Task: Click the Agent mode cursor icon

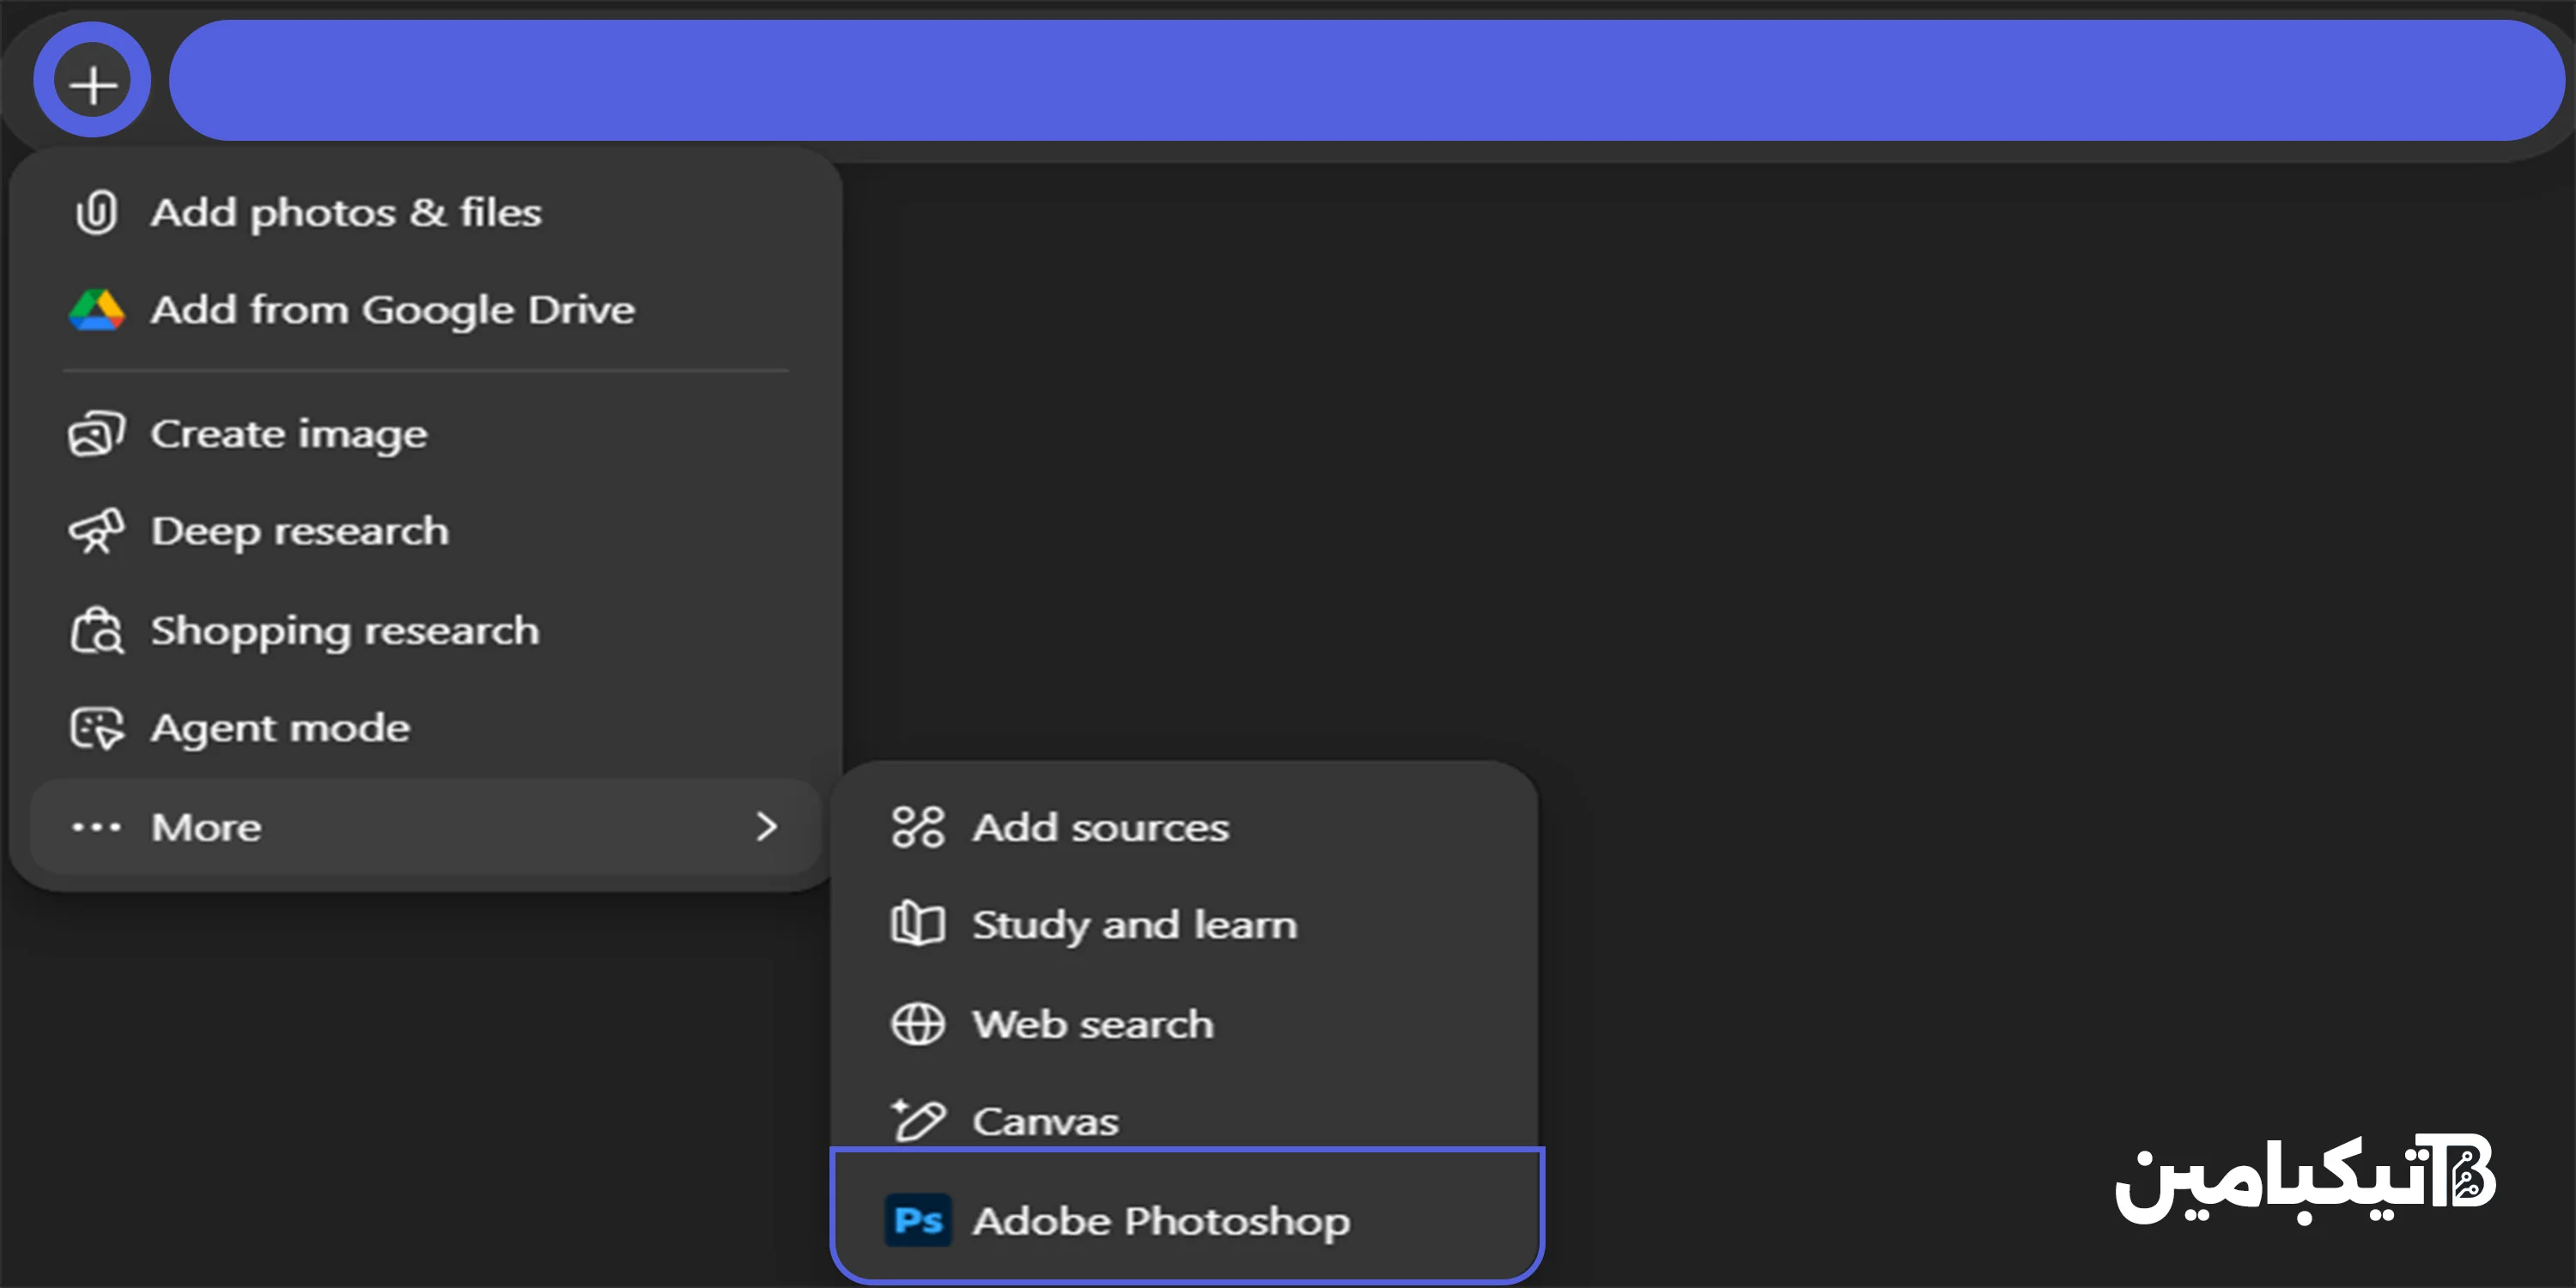Action: click(96, 728)
